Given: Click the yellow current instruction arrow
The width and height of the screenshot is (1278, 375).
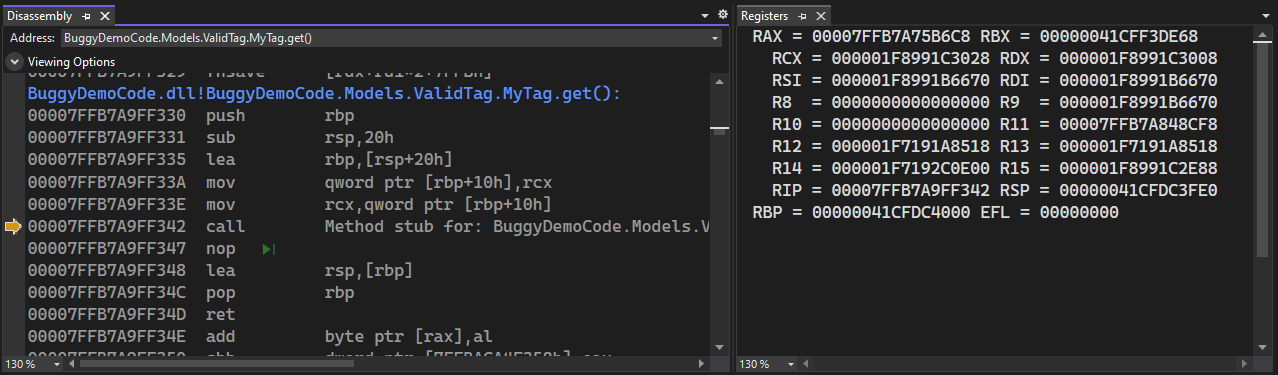Looking at the screenshot, I should click(x=13, y=227).
